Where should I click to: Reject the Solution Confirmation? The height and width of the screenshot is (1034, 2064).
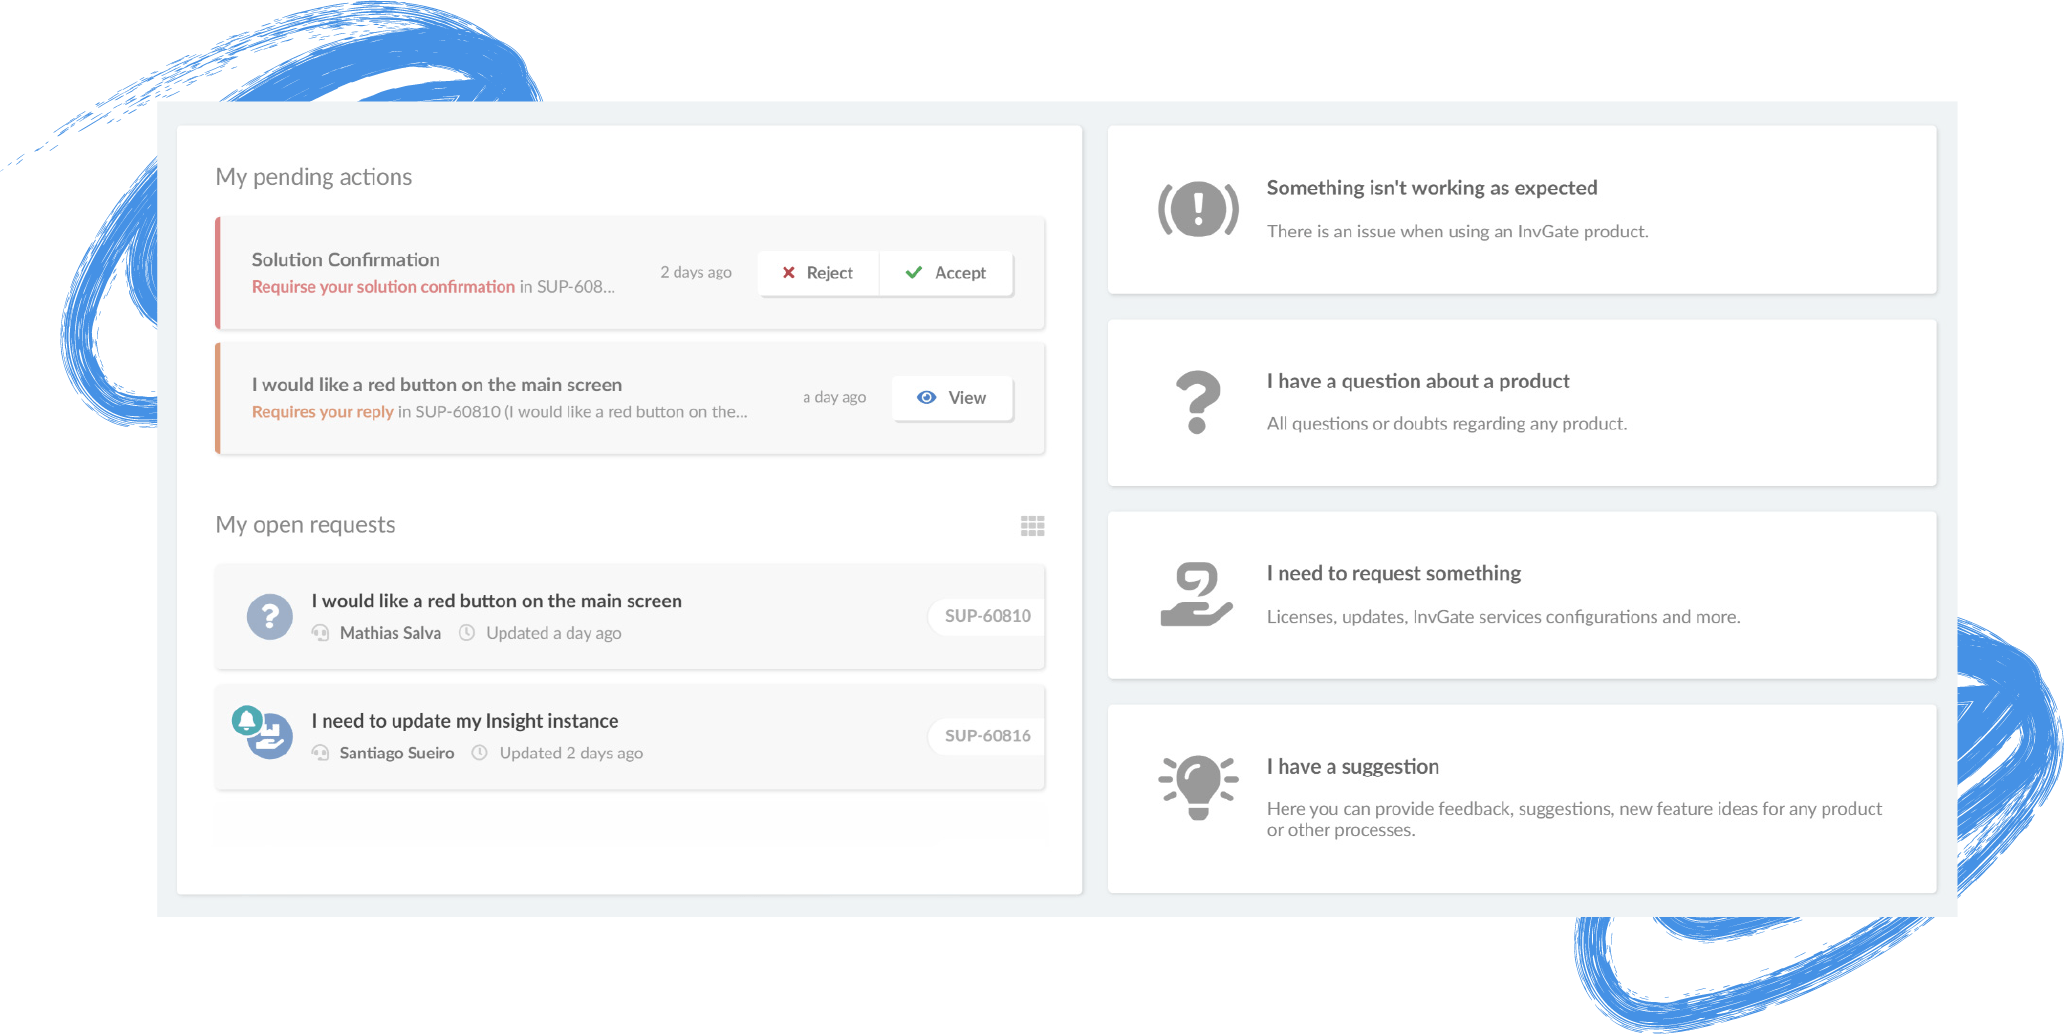pos(817,272)
